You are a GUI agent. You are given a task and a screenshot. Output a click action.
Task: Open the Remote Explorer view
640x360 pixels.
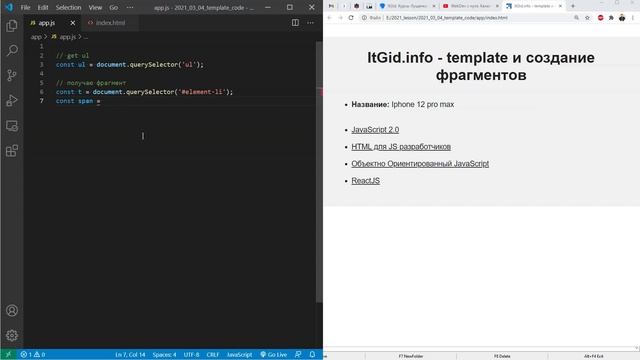click(12, 126)
